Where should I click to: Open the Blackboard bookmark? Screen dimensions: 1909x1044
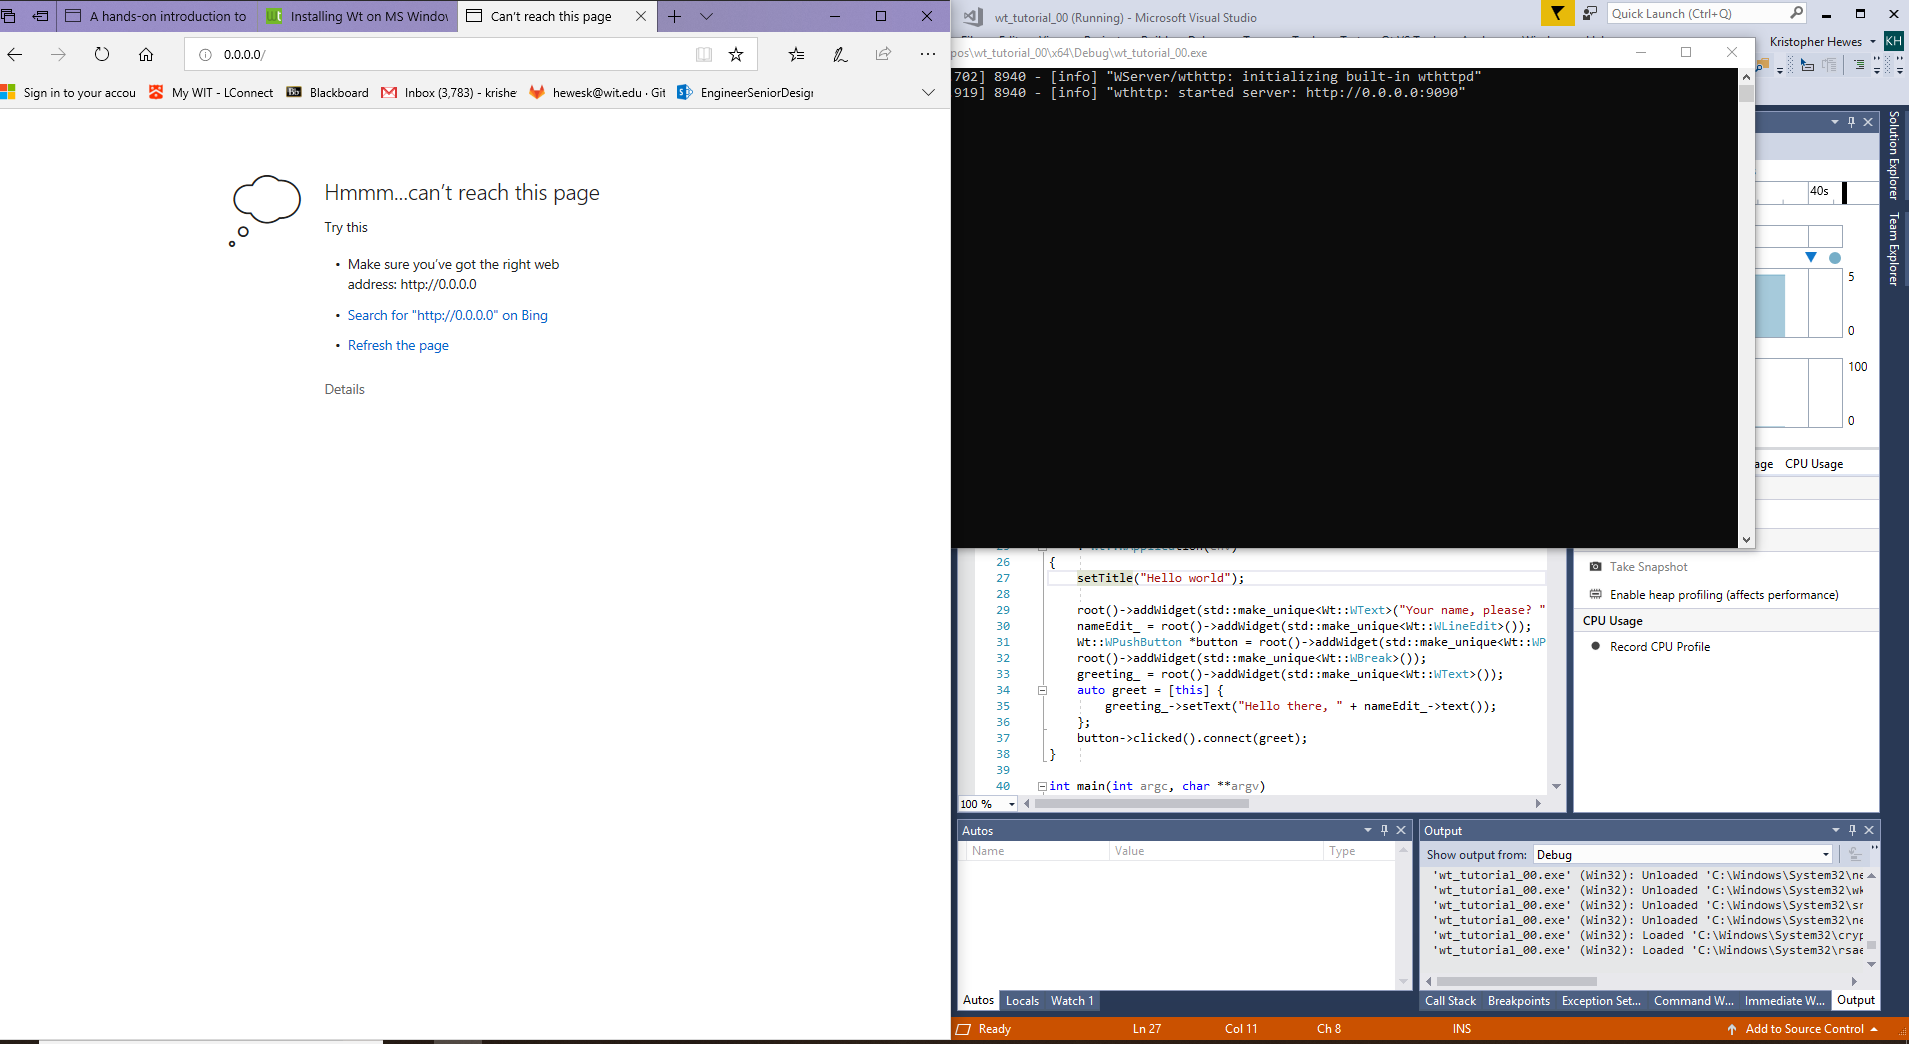(328, 92)
